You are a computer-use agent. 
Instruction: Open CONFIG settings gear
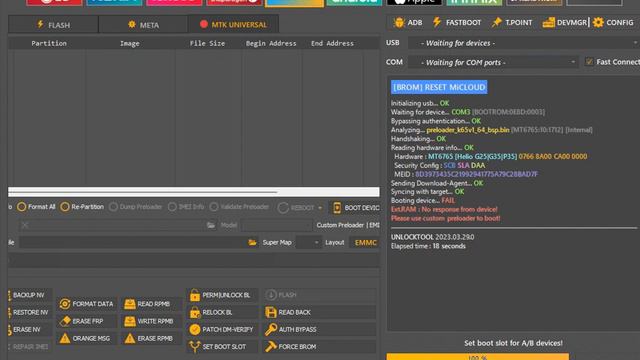(613, 22)
